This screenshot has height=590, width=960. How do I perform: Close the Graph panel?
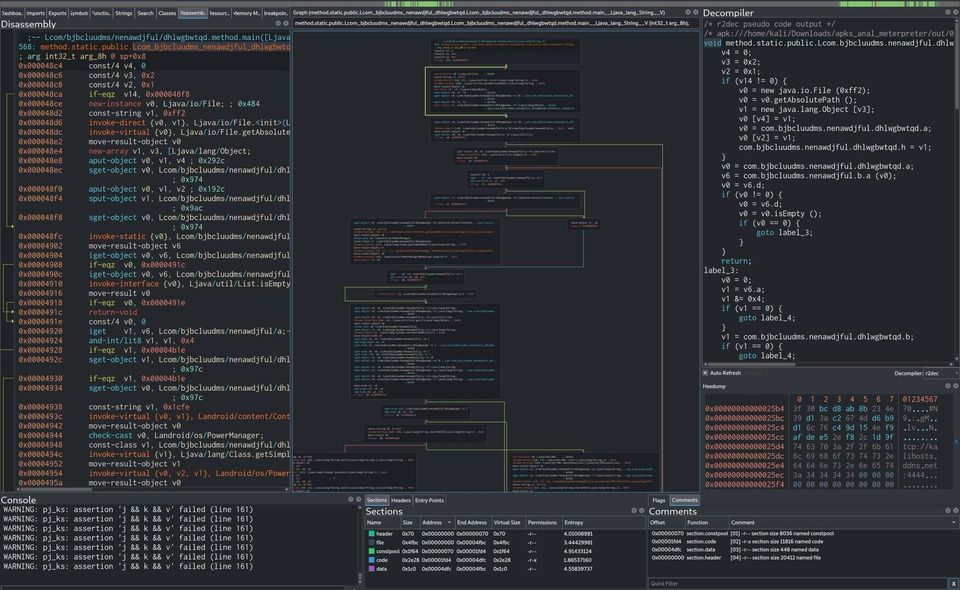point(696,12)
